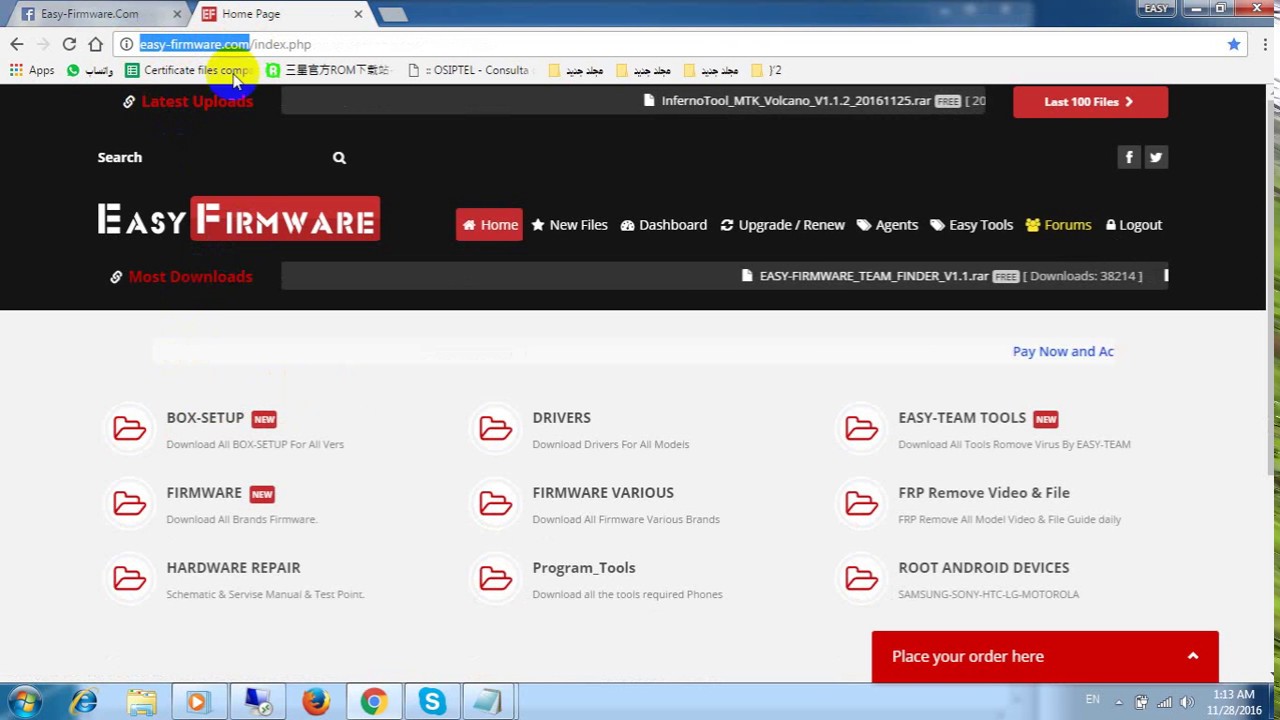Open the taskbar clock showing 1:13 AM
The height and width of the screenshot is (720, 1280).
pyautogui.click(x=1233, y=702)
